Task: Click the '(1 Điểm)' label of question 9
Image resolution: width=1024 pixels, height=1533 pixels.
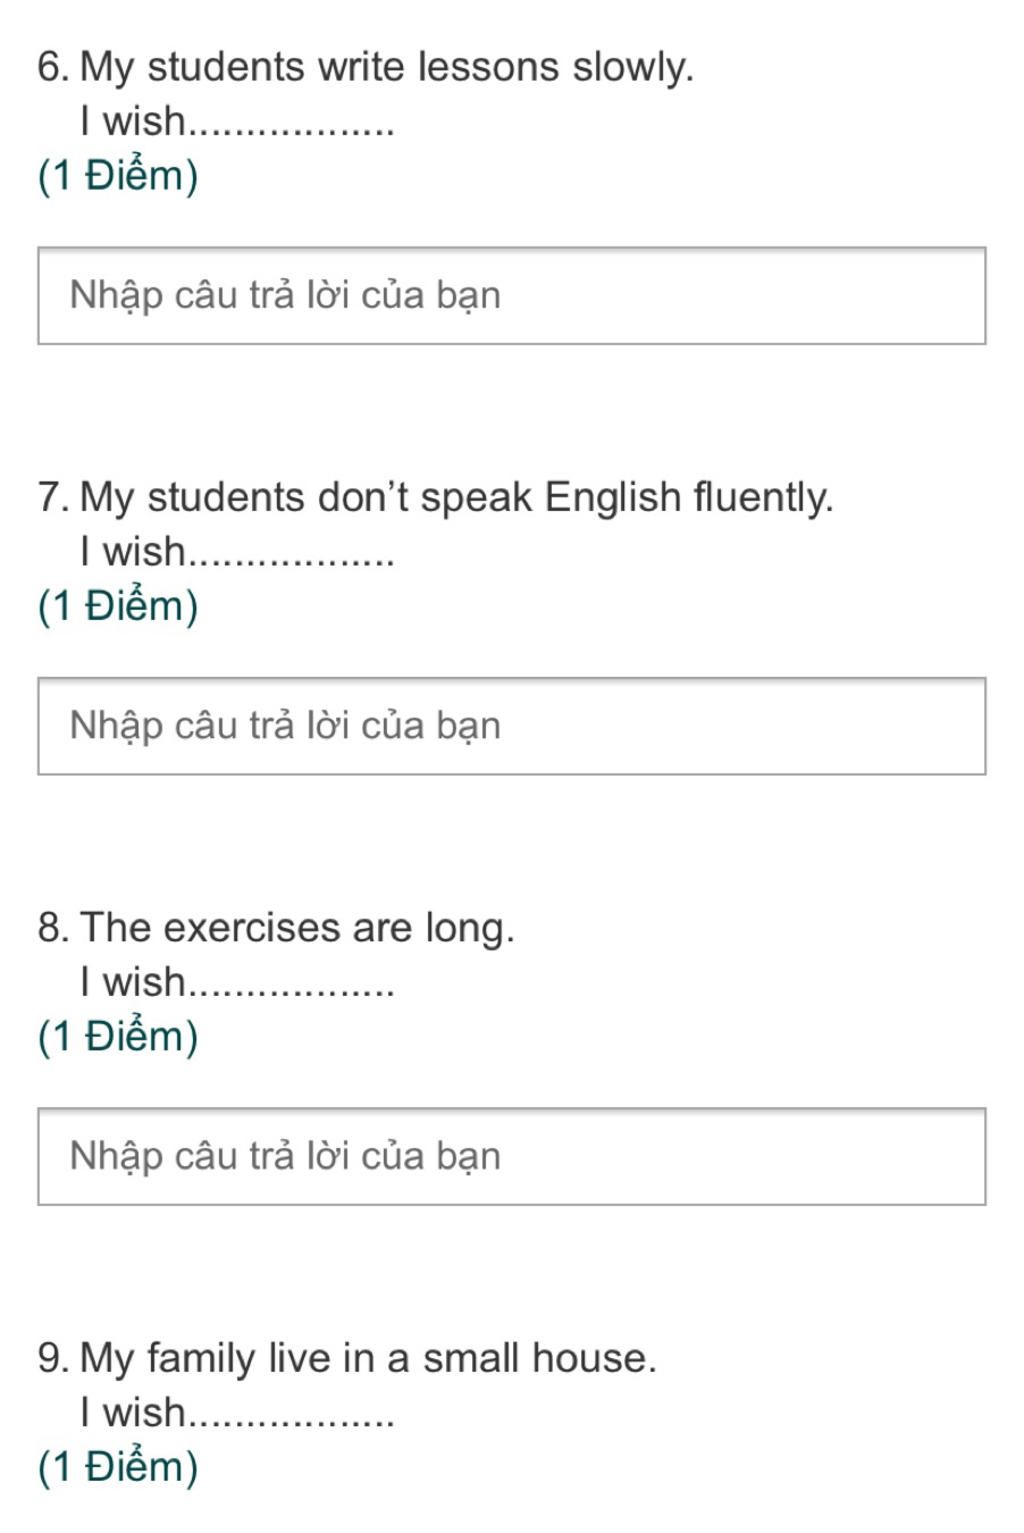Action: (x=118, y=1466)
